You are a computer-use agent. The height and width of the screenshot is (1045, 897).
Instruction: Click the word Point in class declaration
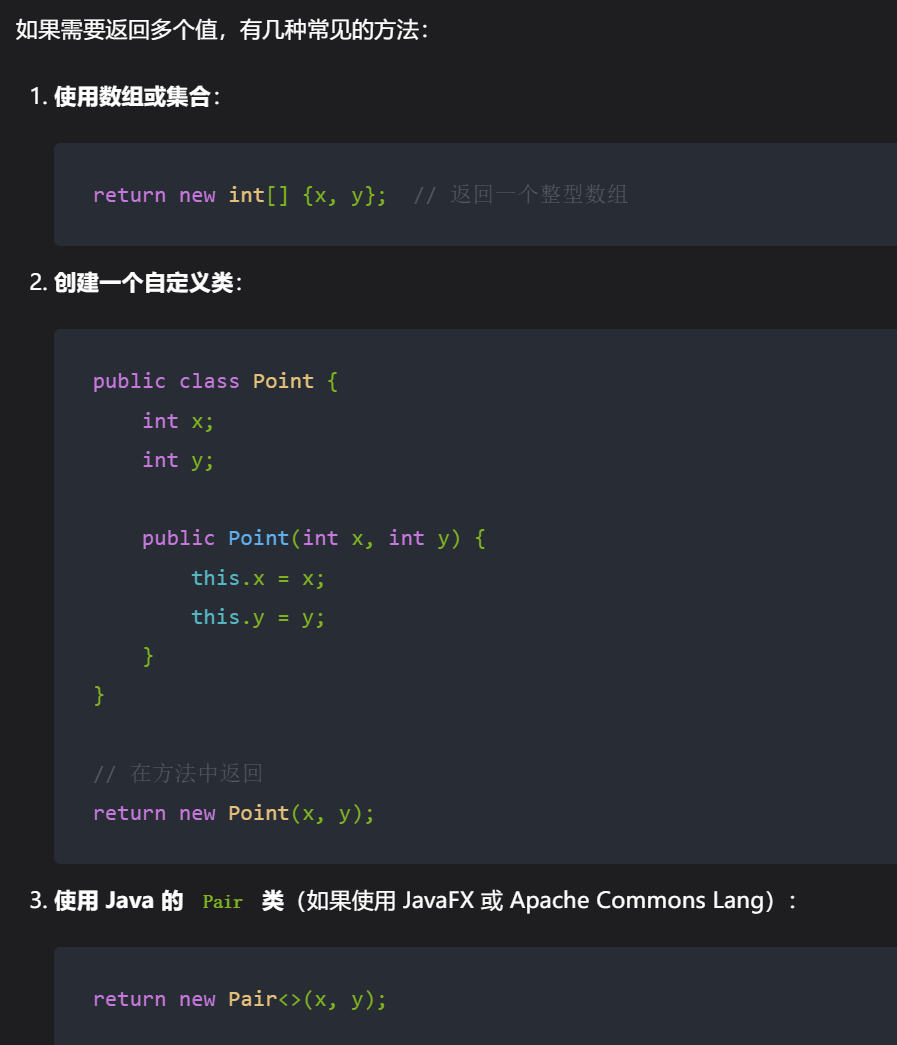point(283,381)
